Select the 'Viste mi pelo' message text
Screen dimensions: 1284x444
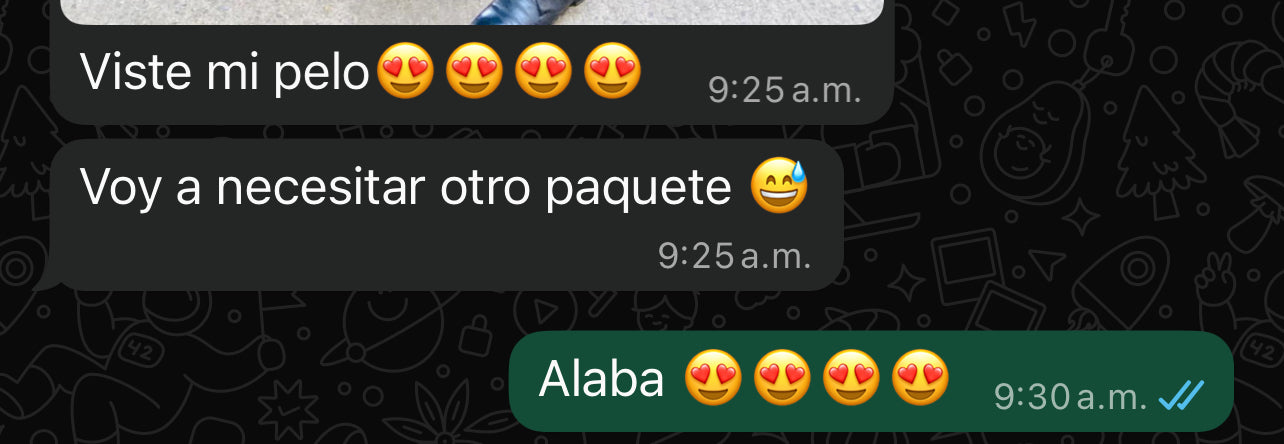click(x=225, y=73)
